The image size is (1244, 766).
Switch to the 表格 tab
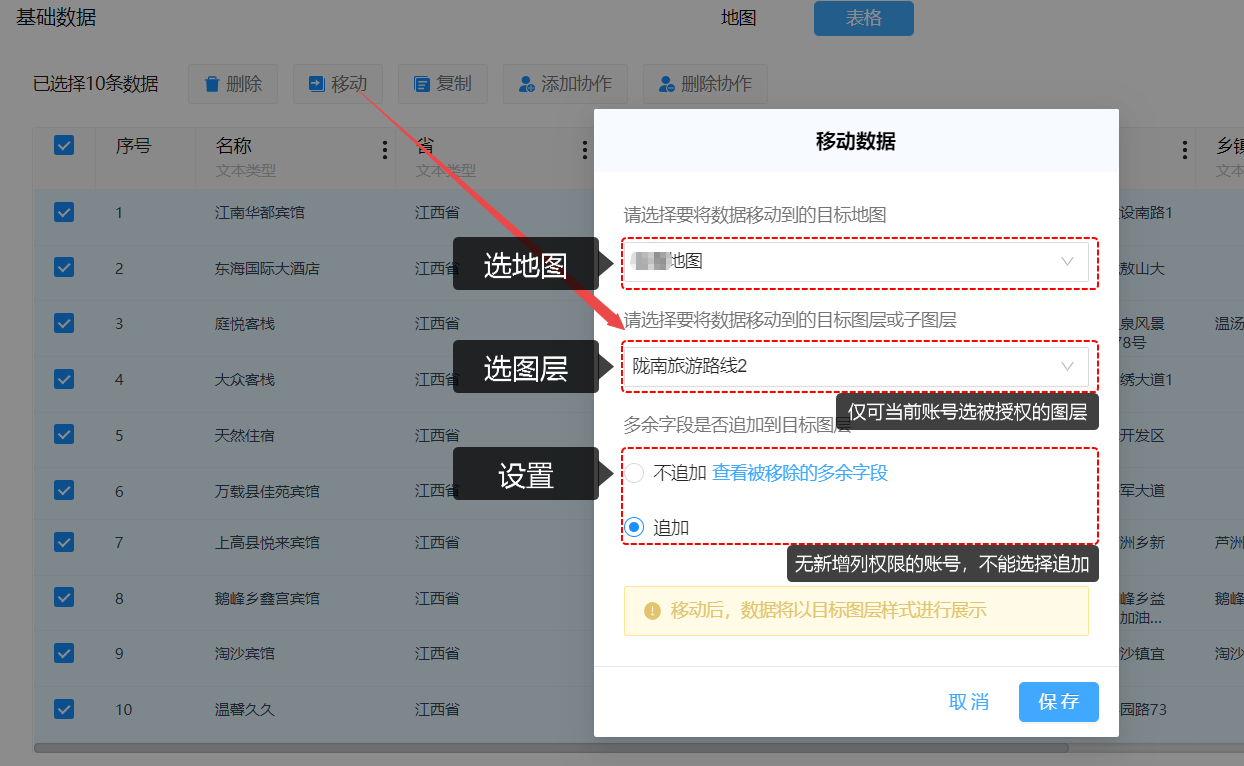coord(864,18)
